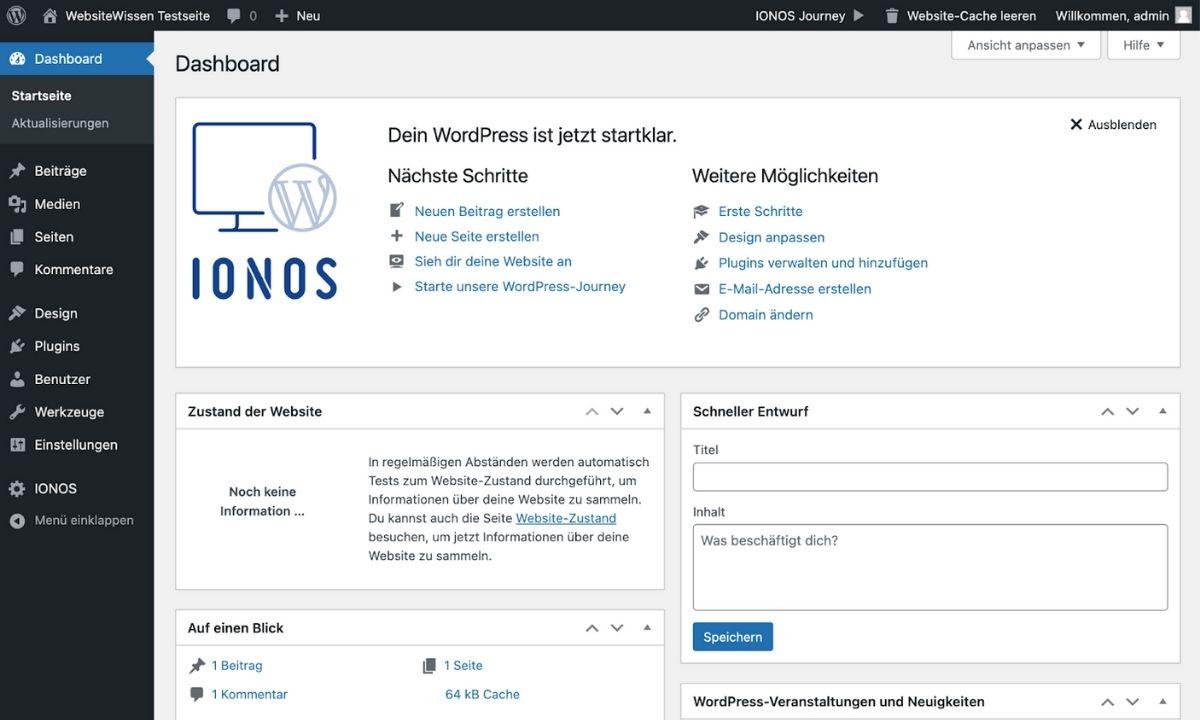The height and width of the screenshot is (720, 1200).
Task: Click the Einstellungen sliders icon in sidebar
Action: click(x=17, y=445)
